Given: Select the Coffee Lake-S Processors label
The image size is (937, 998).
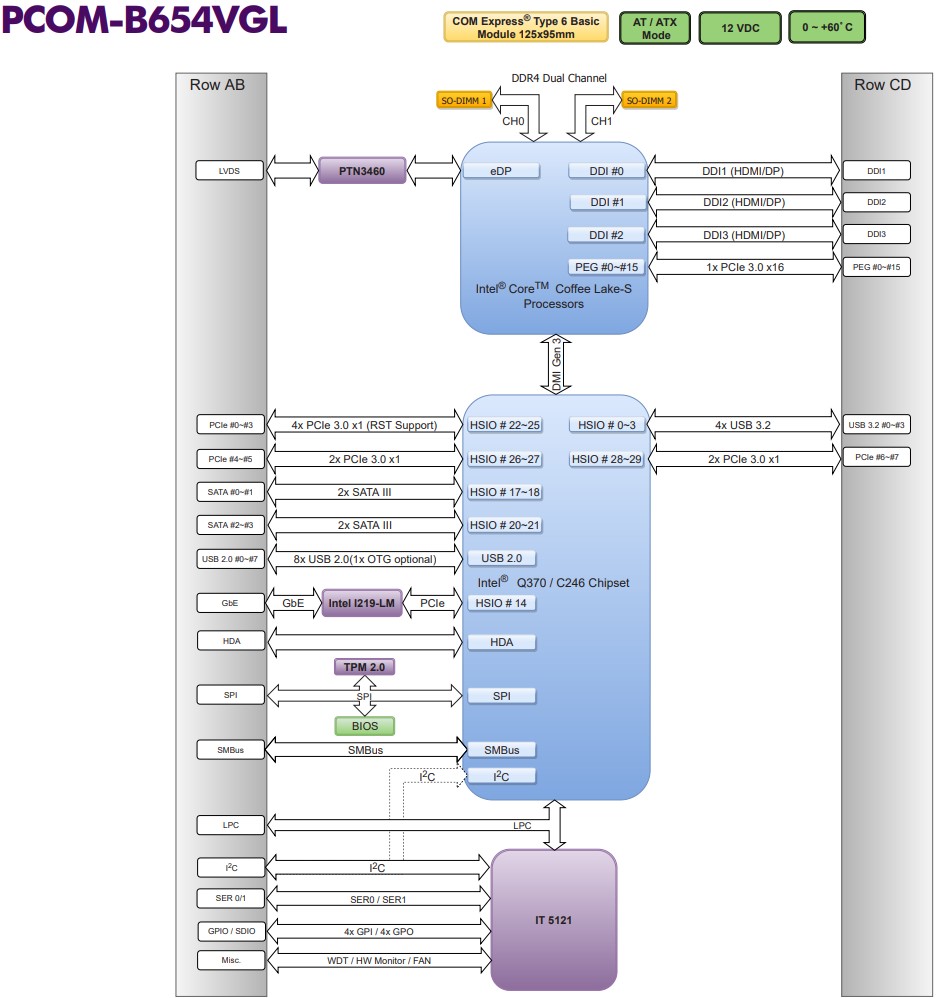Looking at the screenshot, I should pyautogui.click(x=554, y=296).
